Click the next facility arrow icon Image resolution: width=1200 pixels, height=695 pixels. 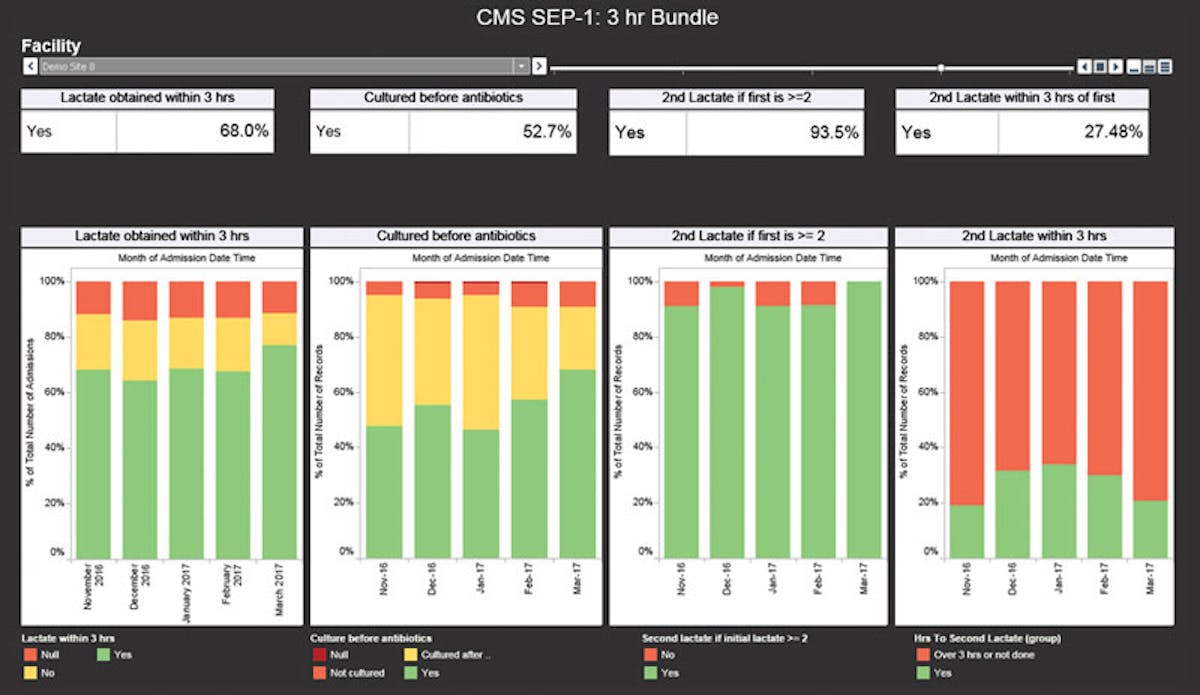point(540,66)
